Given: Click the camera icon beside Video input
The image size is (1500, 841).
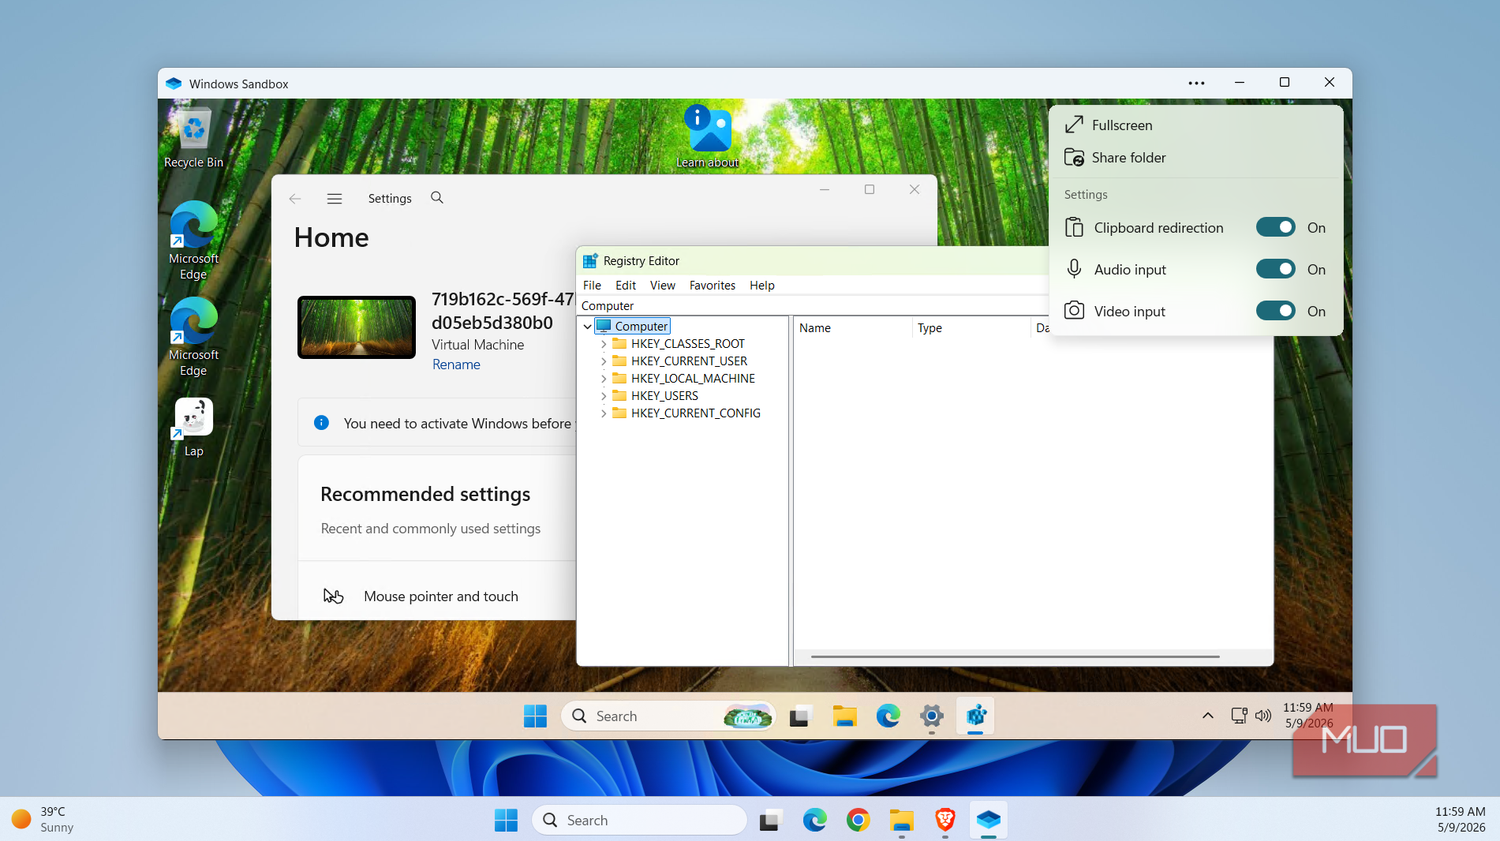Looking at the screenshot, I should [1074, 311].
